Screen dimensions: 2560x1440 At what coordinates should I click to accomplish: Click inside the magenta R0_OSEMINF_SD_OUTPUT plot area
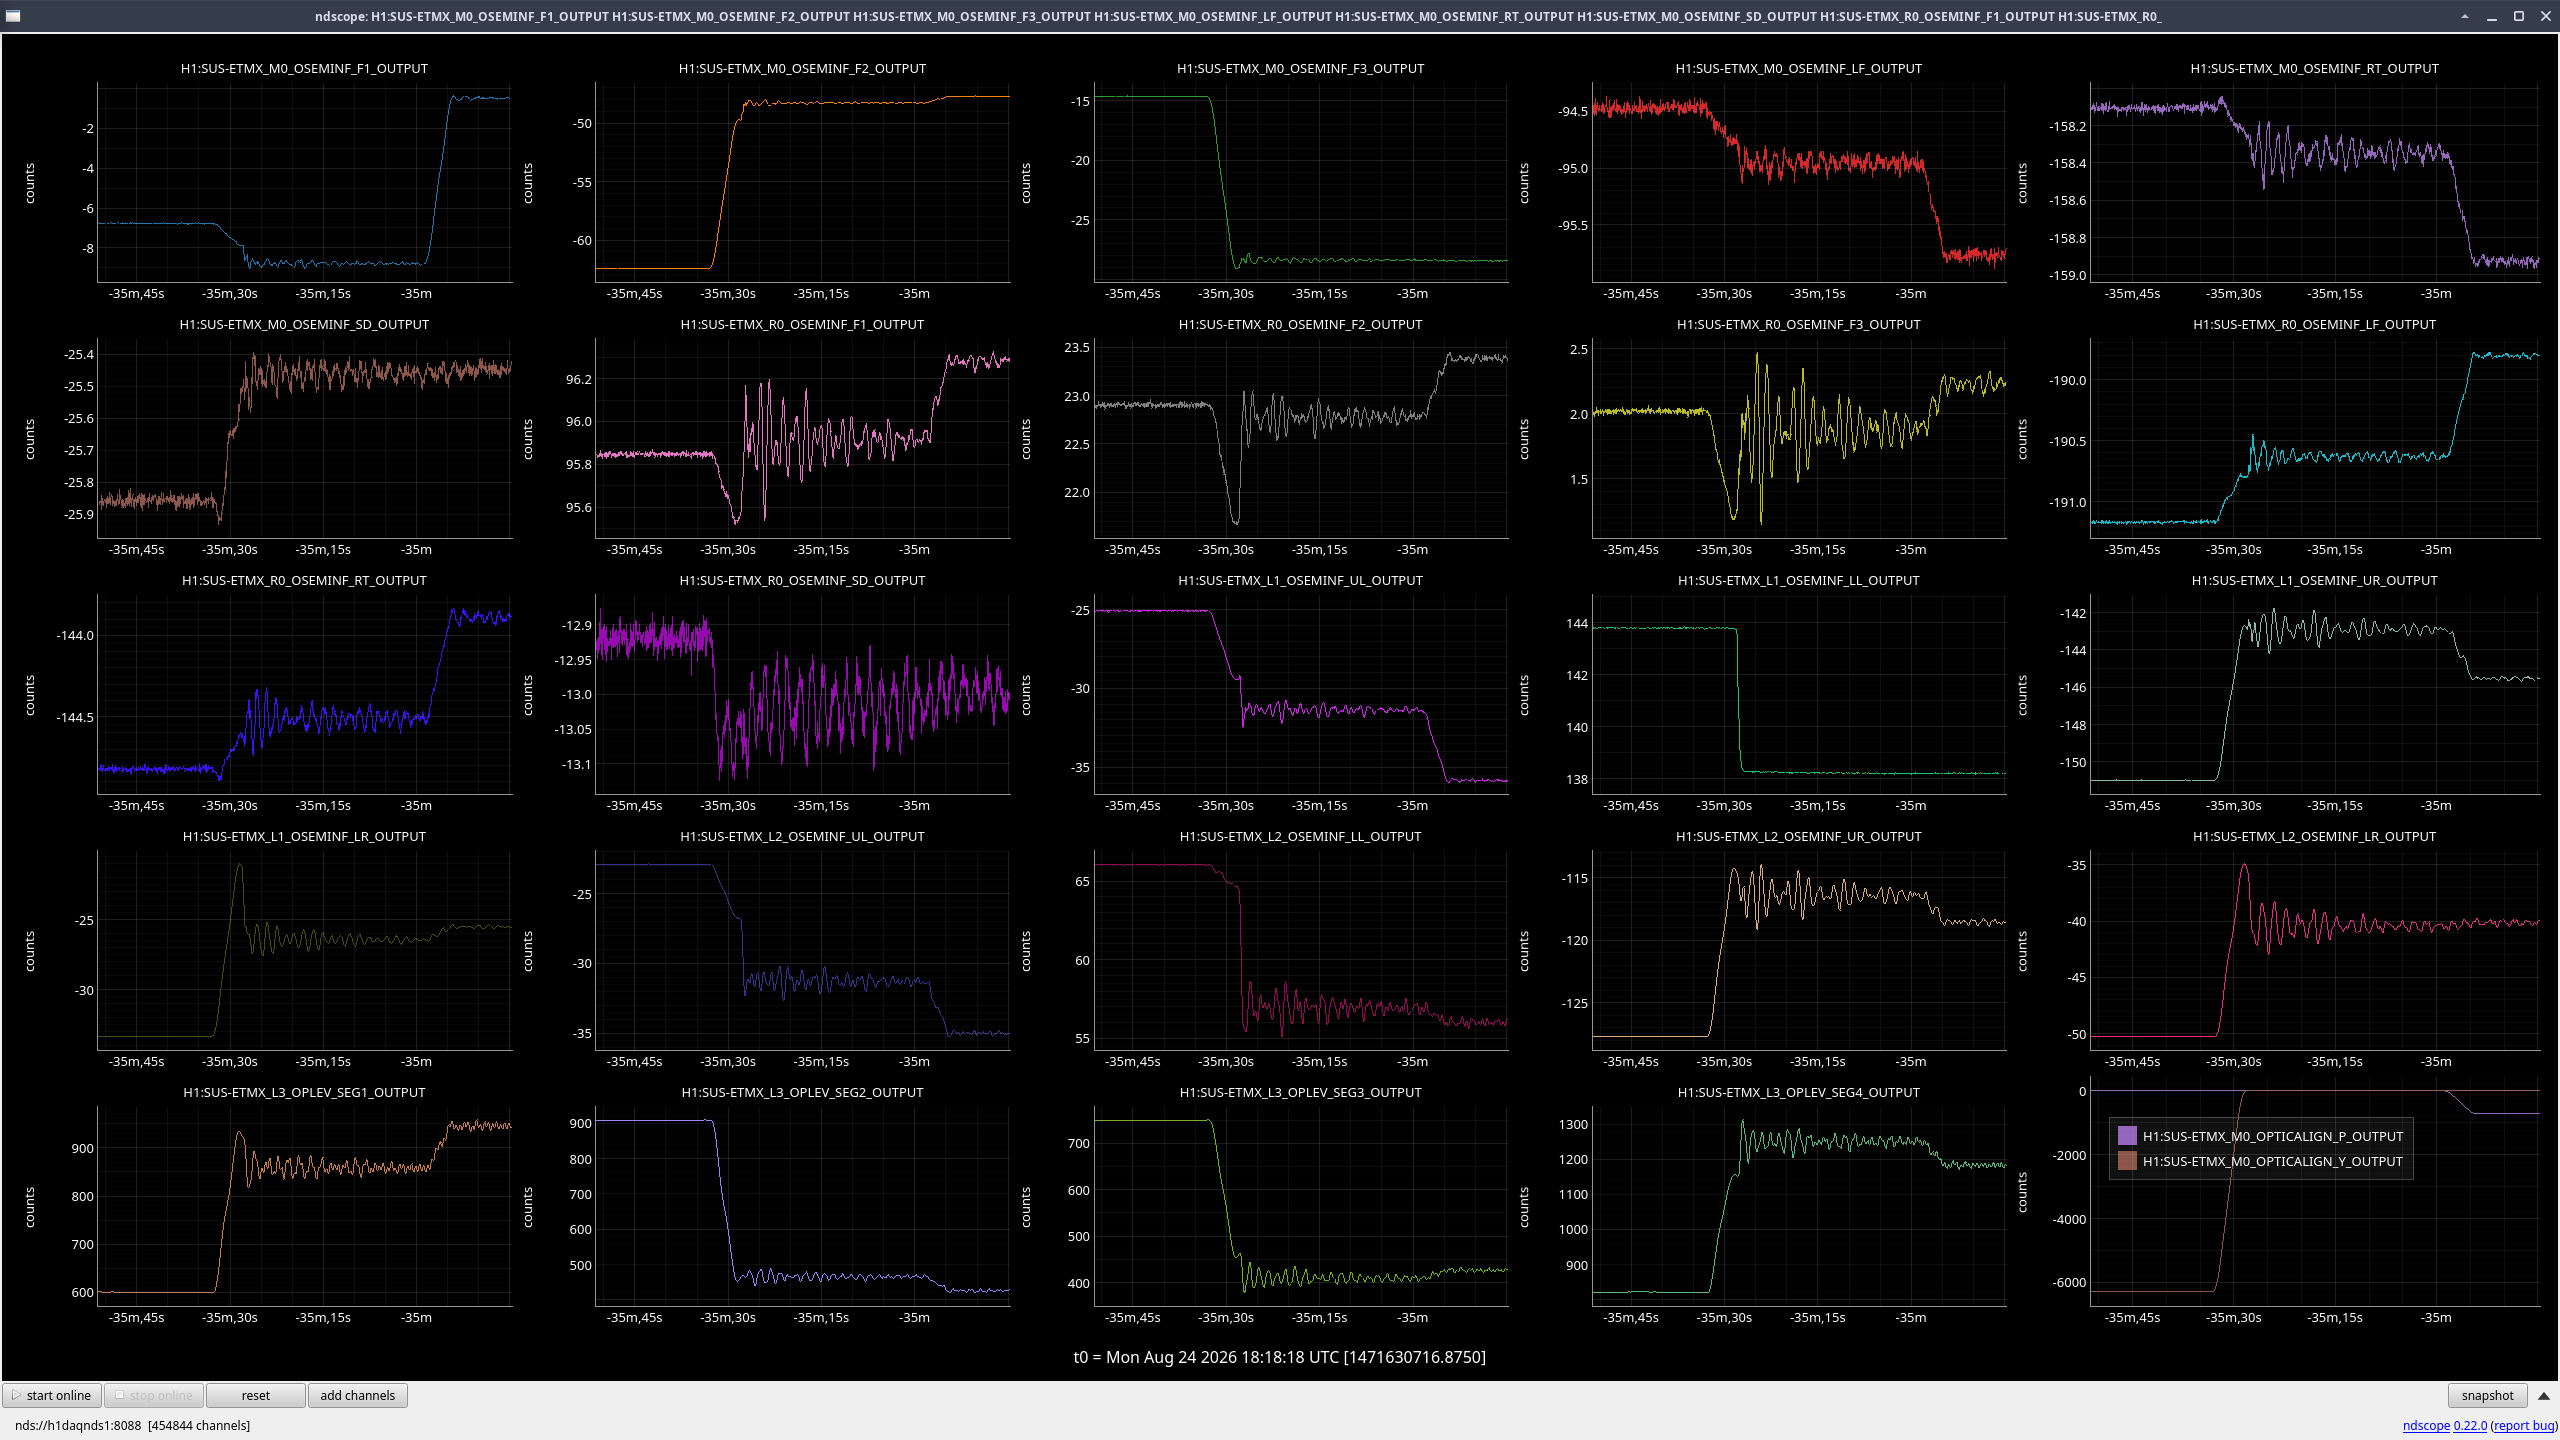802,694
